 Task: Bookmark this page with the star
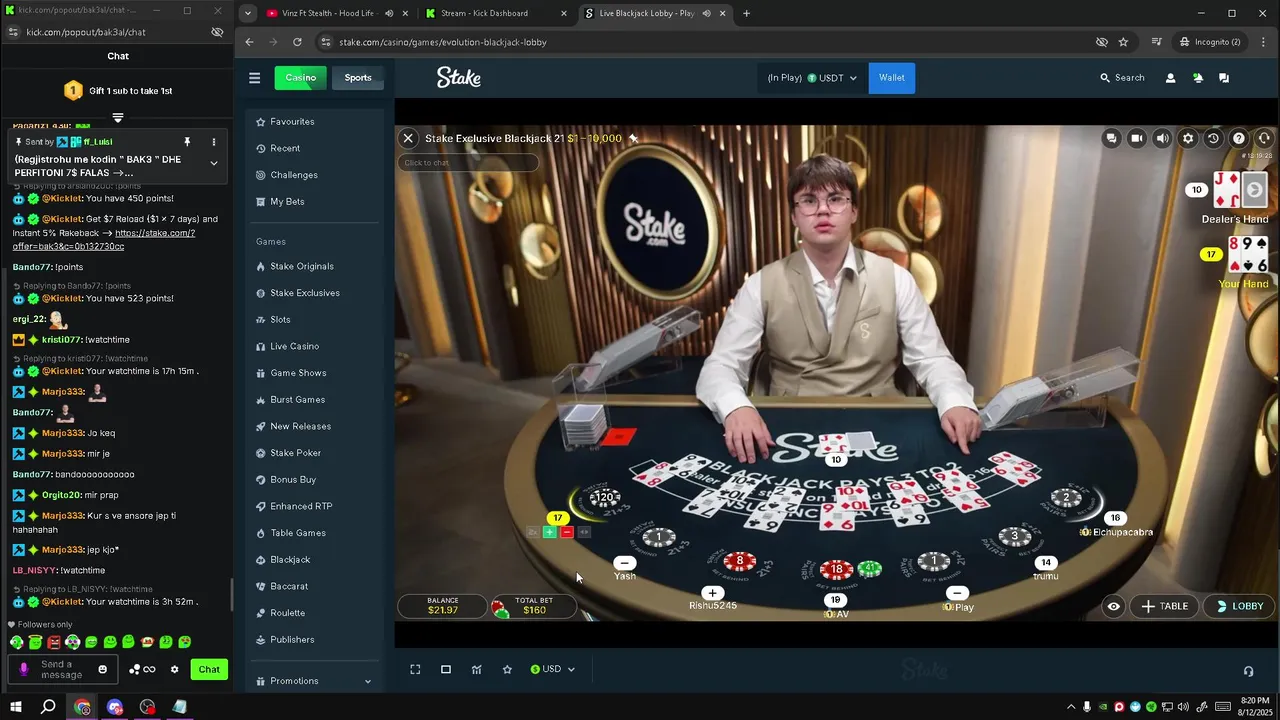point(1123,42)
